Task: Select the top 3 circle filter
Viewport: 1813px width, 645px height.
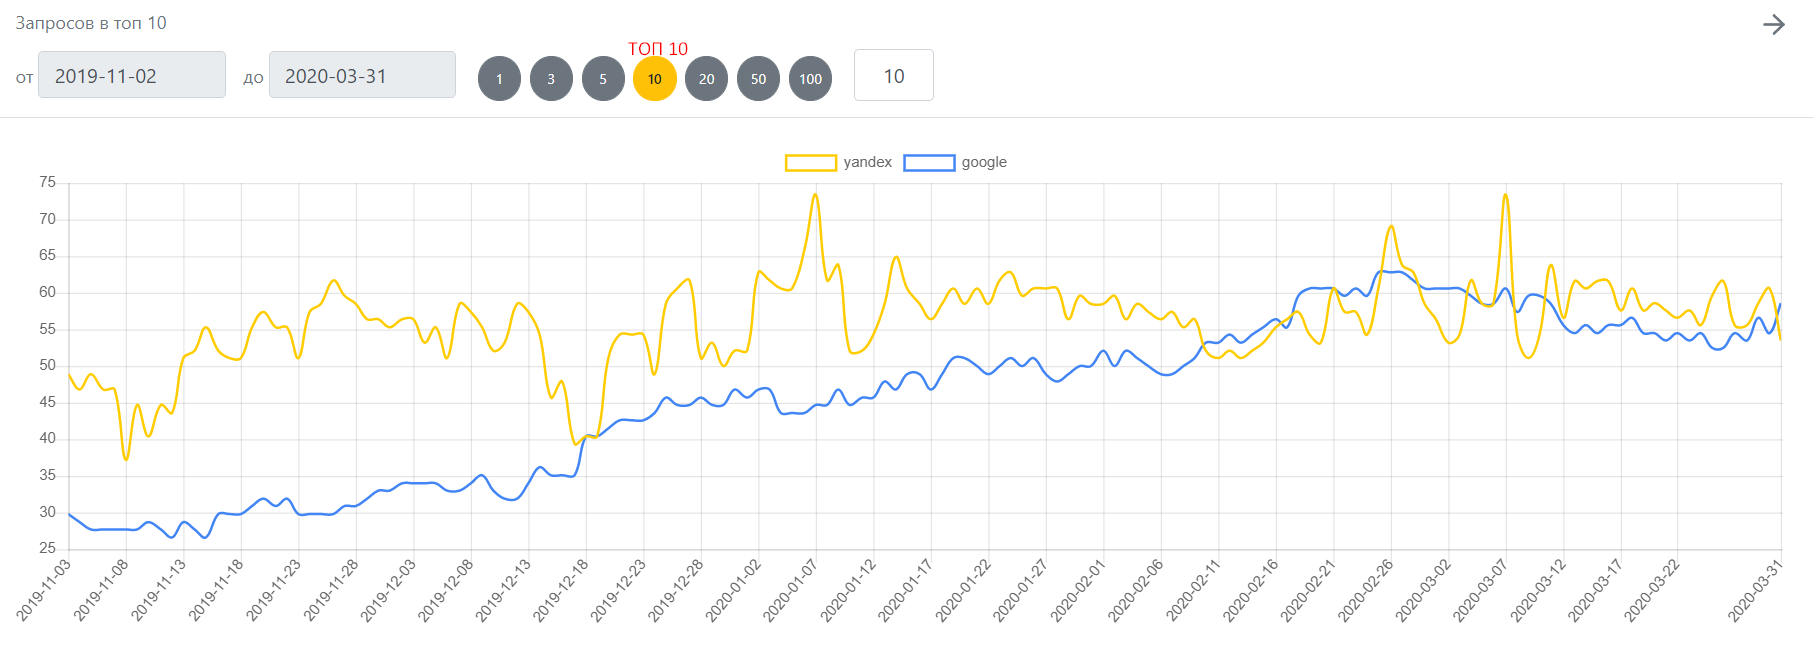Action: (551, 79)
